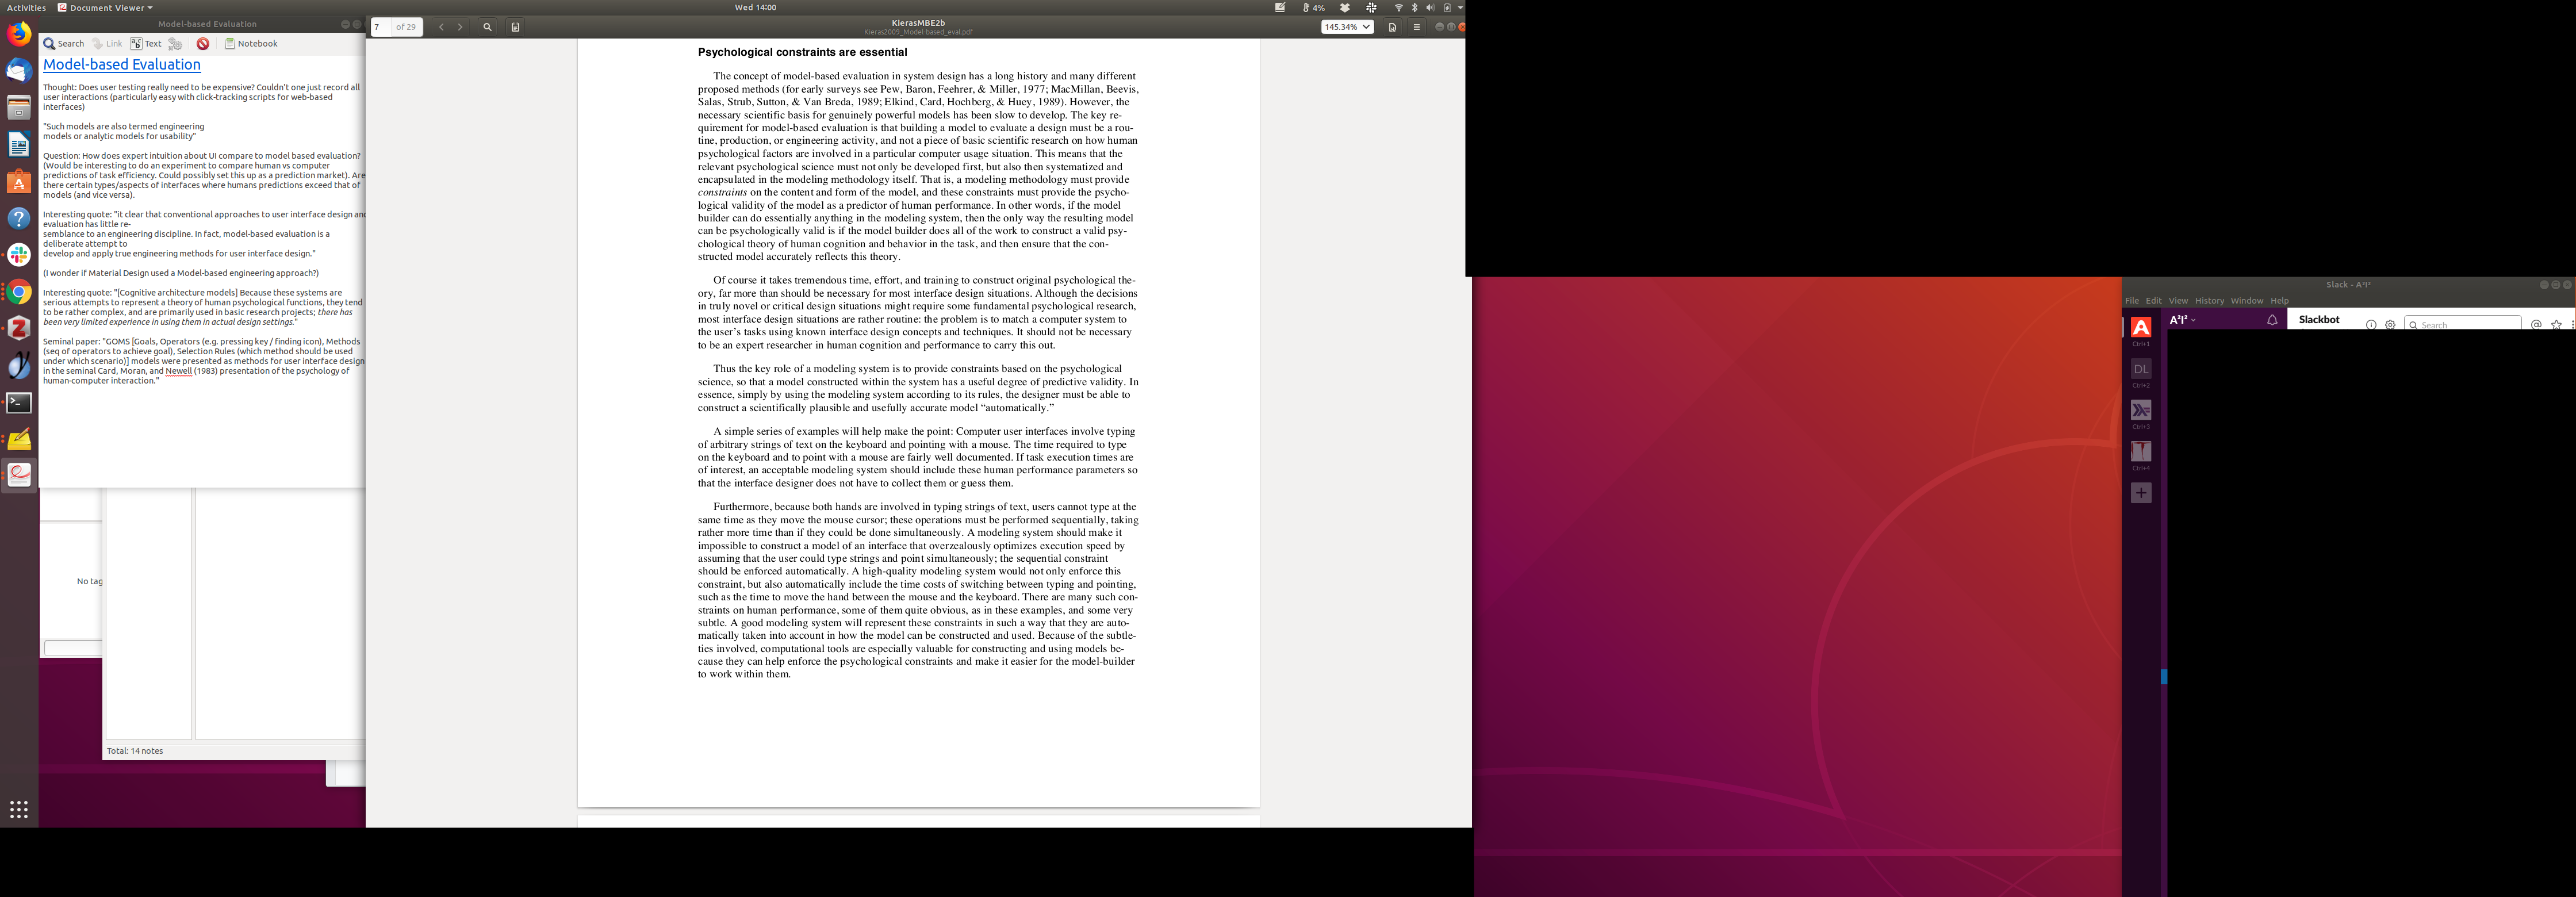Click Notebook button in notes toolbar
Screen dimensions: 2576x897
251,44
